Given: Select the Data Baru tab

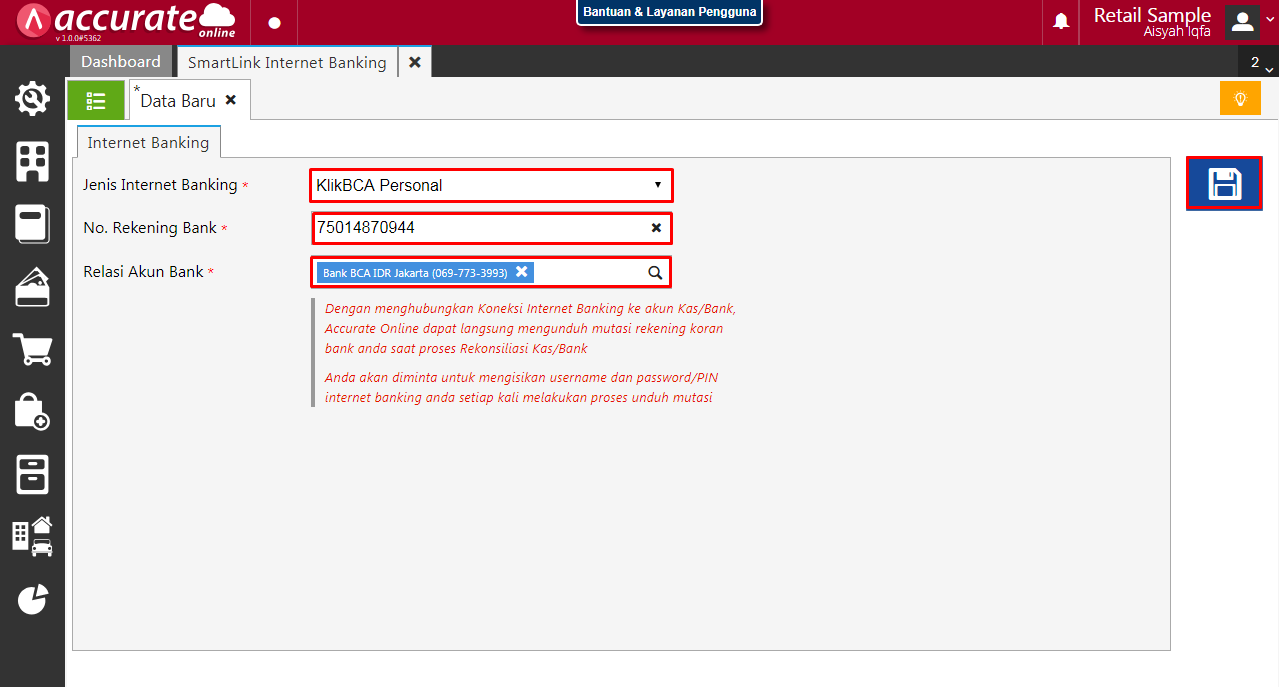Looking at the screenshot, I should pyautogui.click(x=178, y=101).
